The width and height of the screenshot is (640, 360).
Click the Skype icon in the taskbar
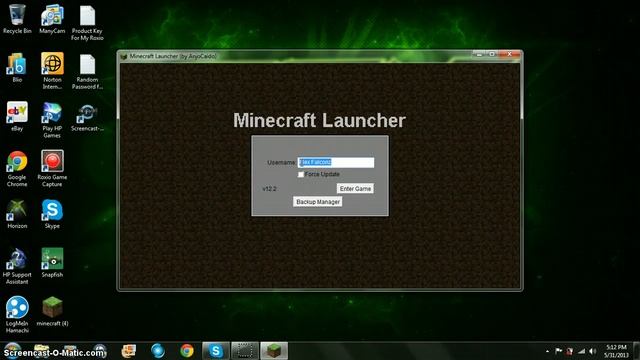tap(216, 351)
